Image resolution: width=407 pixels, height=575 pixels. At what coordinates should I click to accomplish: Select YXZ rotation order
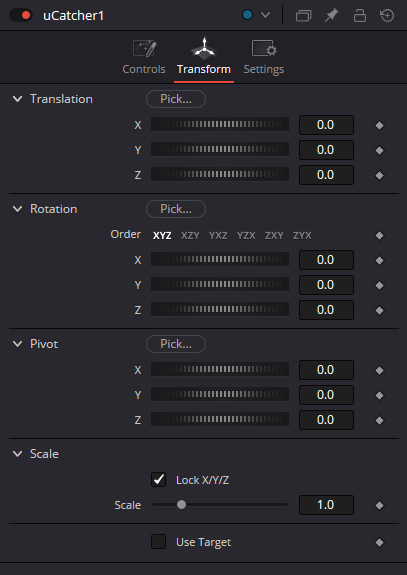218,235
